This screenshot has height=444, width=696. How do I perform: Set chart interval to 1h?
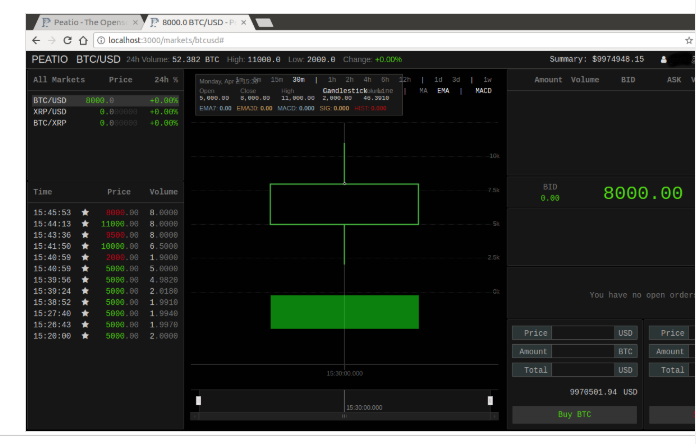click(332, 80)
